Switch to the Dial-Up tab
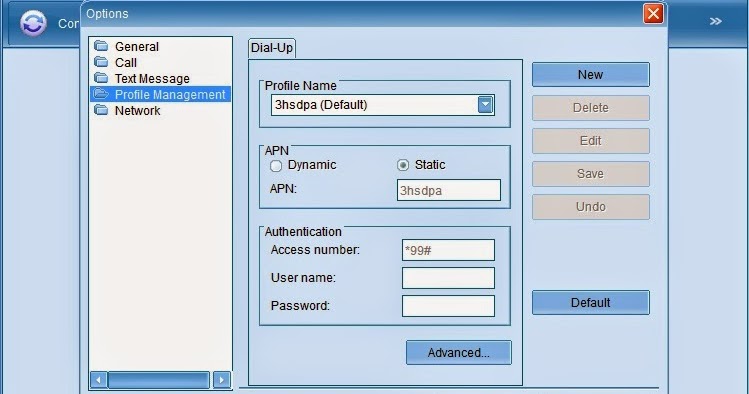The width and height of the screenshot is (749, 394). tap(272, 48)
